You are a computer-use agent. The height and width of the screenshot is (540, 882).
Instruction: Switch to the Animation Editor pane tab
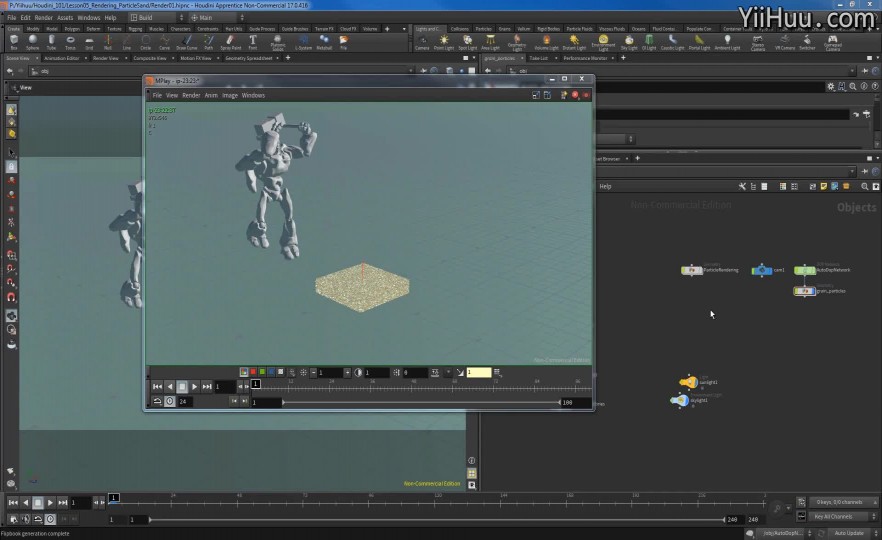click(x=62, y=58)
